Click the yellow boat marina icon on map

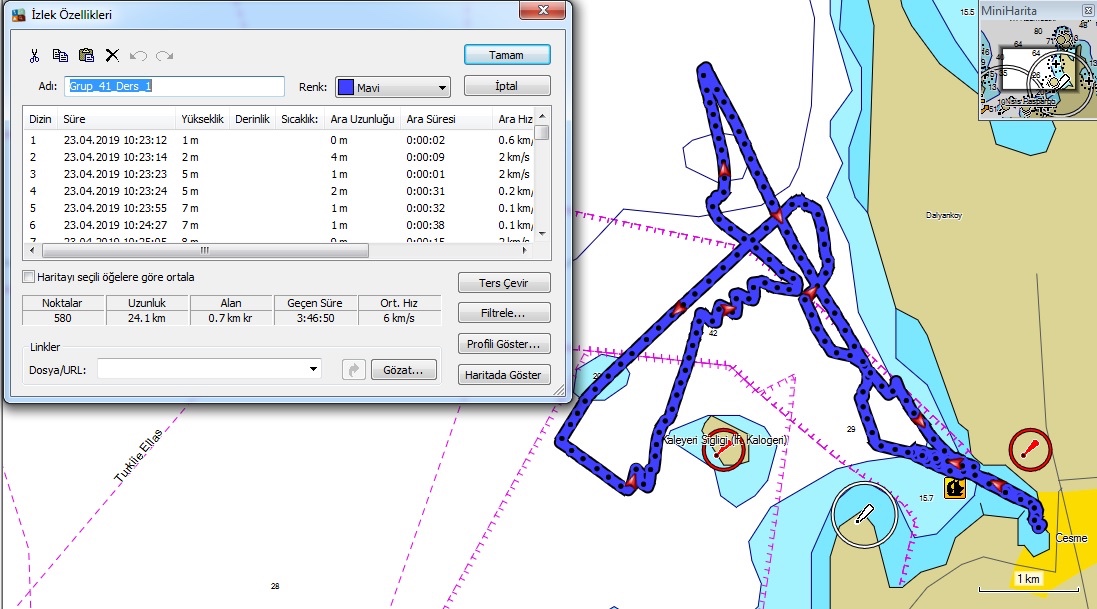pyautogui.click(x=954, y=487)
